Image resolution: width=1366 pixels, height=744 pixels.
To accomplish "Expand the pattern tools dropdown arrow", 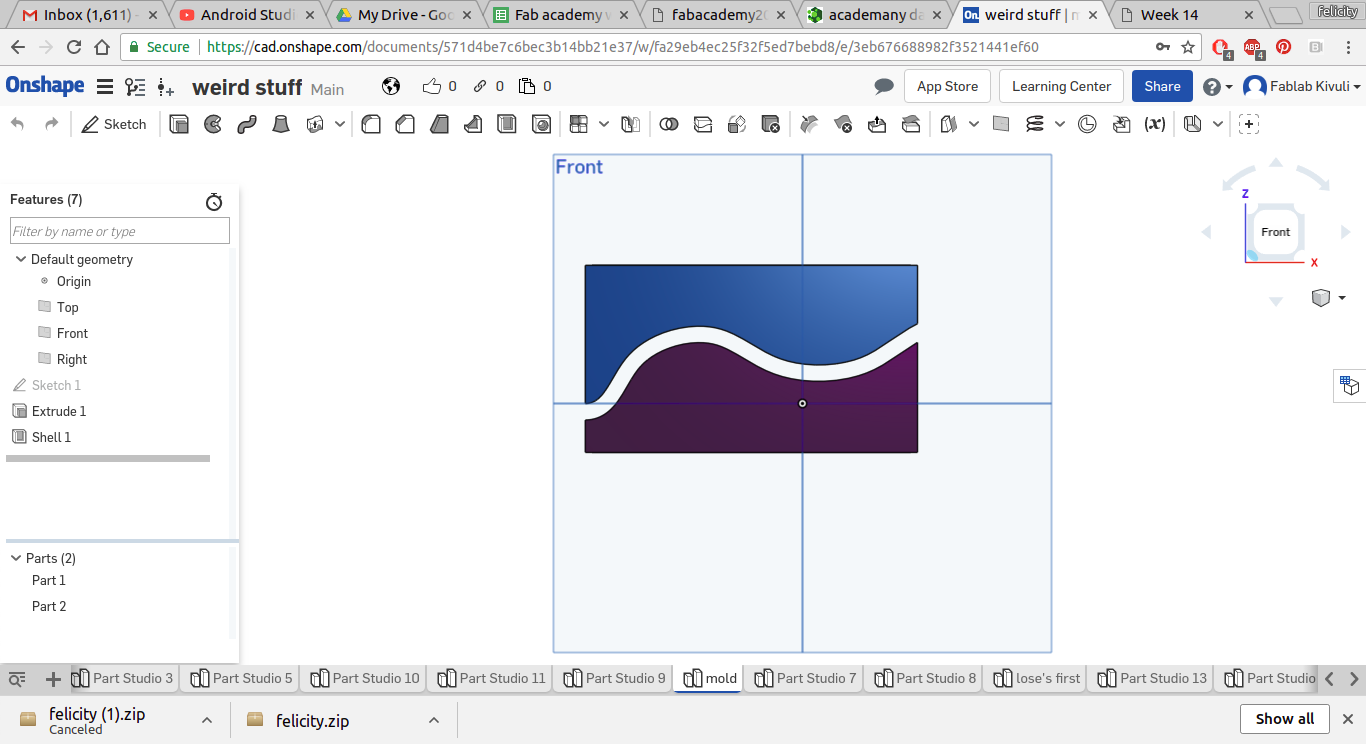I will point(604,124).
